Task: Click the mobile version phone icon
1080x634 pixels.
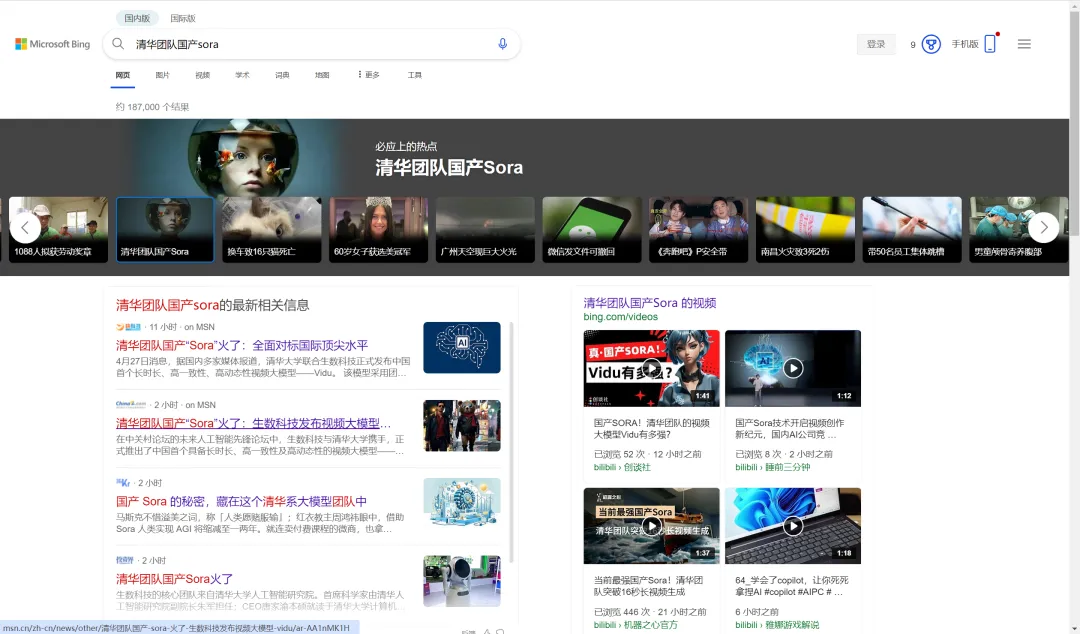Action: (x=990, y=44)
